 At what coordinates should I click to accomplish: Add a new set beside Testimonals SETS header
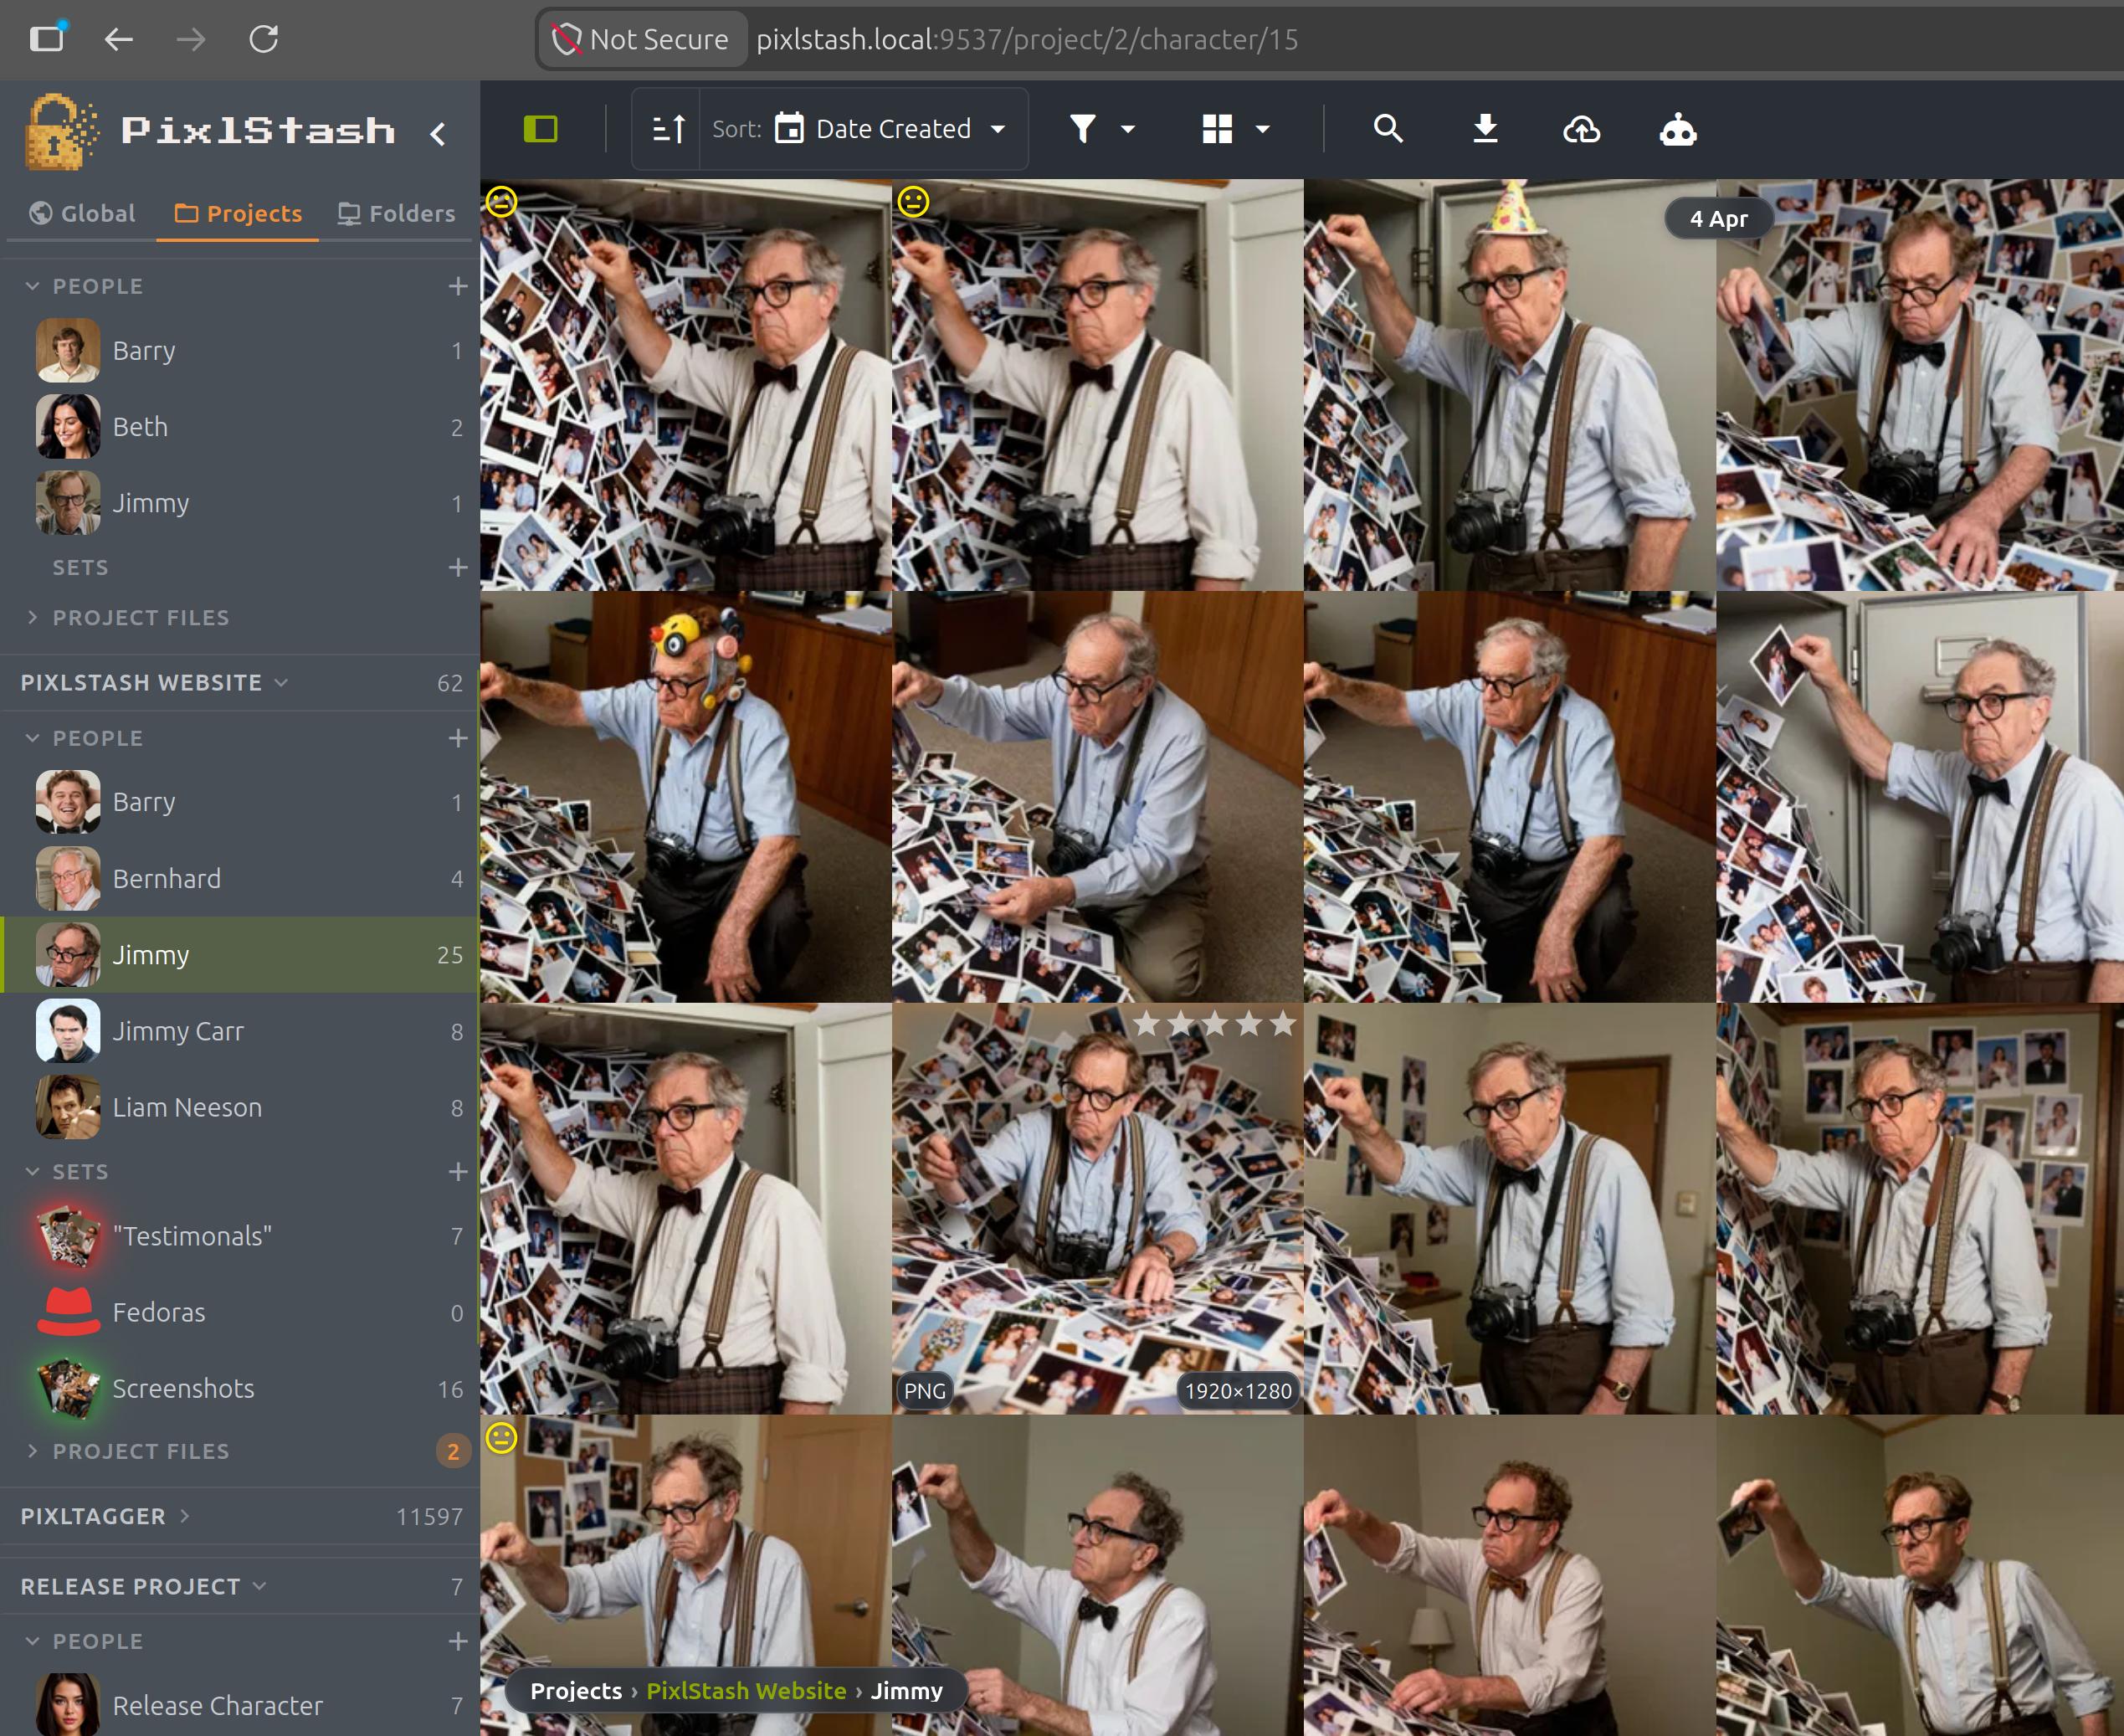(458, 1171)
